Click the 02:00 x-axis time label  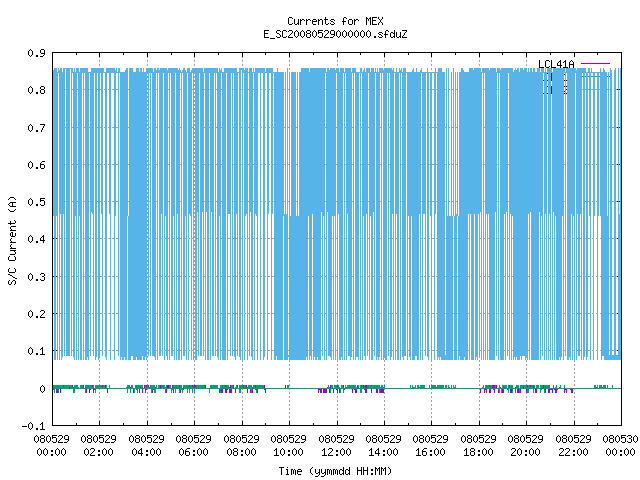coord(98,452)
